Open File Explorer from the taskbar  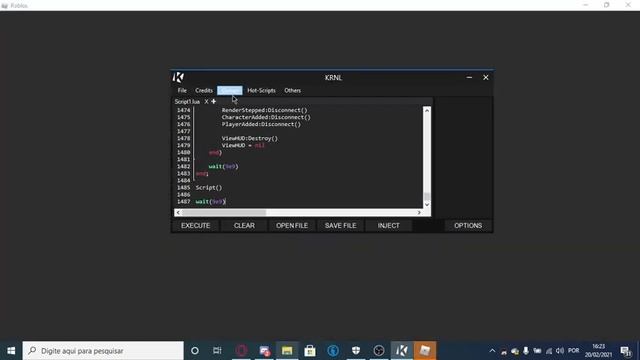pyautogui.click(x=287, y=351)
